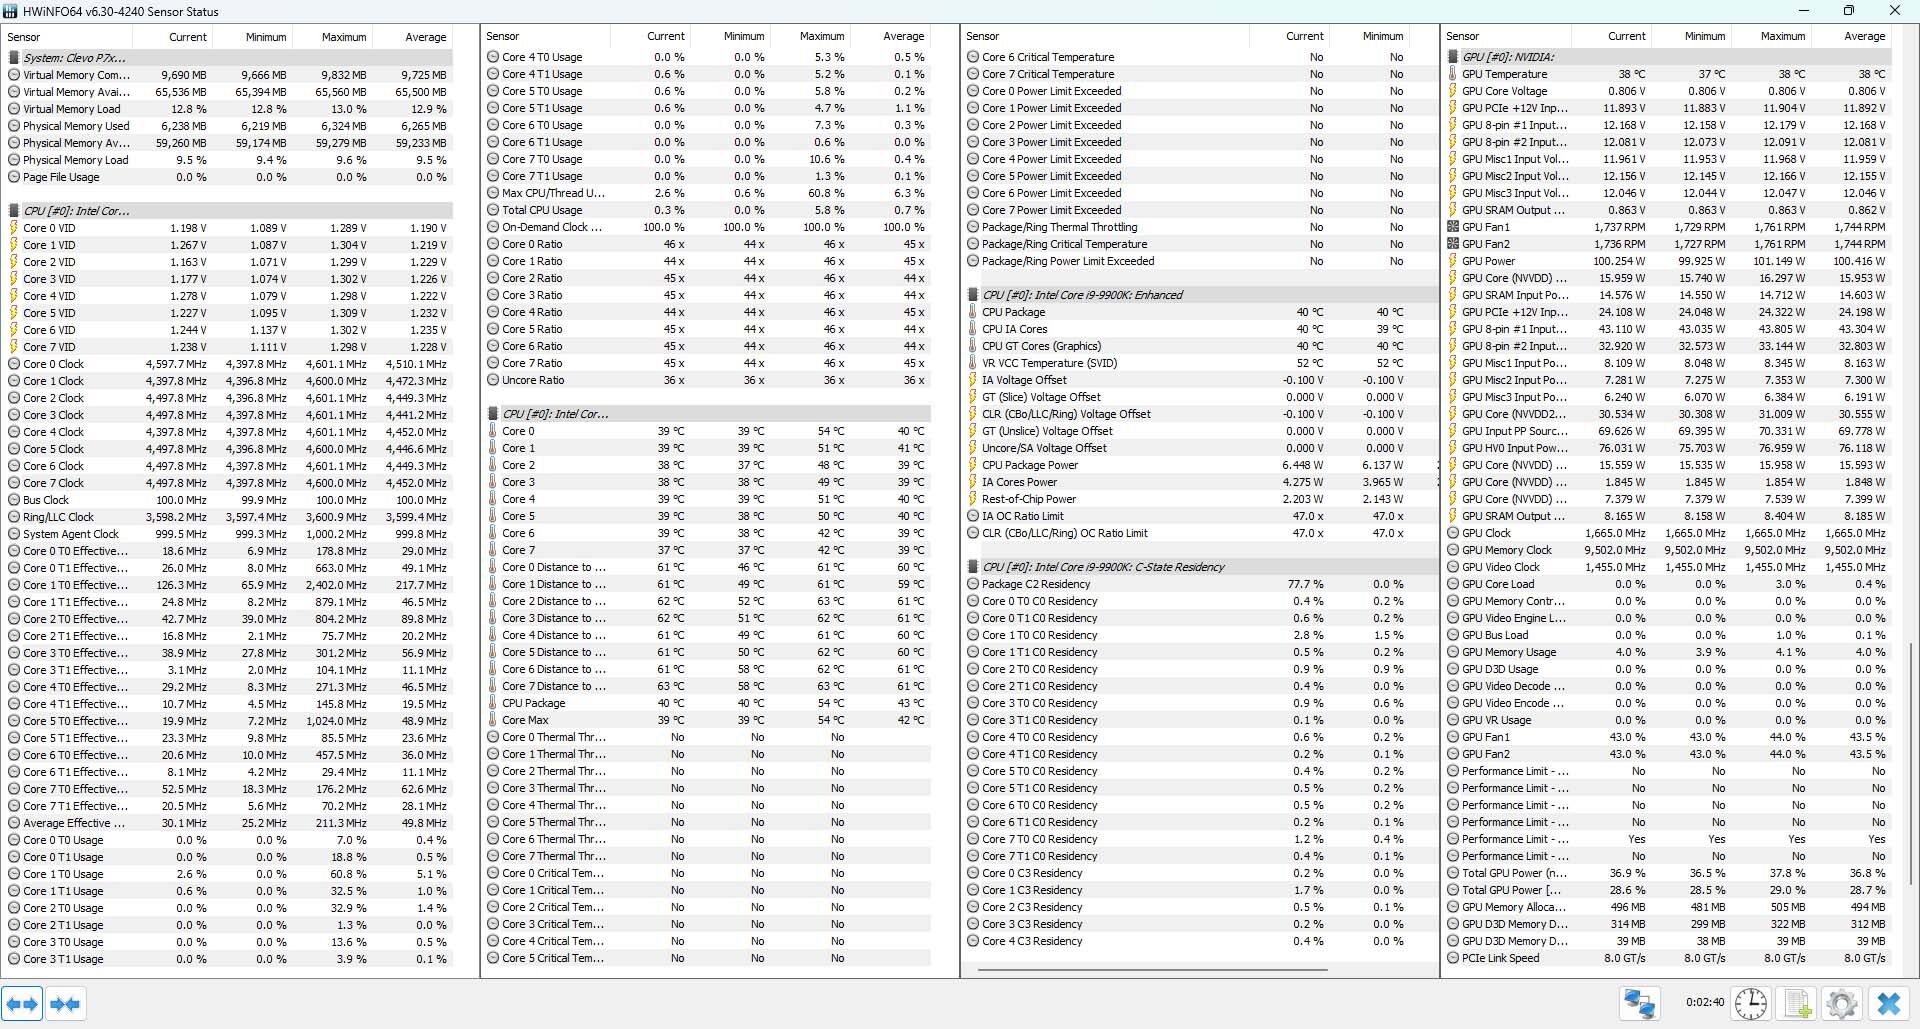
Task: Click the icon beside PCIe Link Speed
Action: (1453, 958)
